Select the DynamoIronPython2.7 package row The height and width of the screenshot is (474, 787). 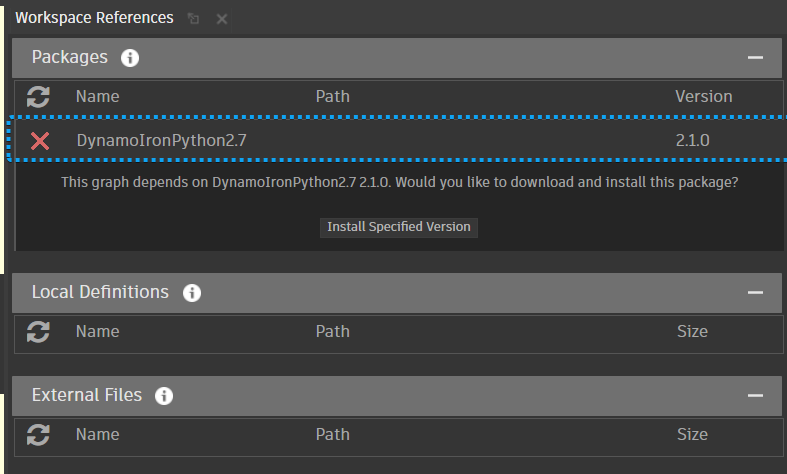(400, 141)
